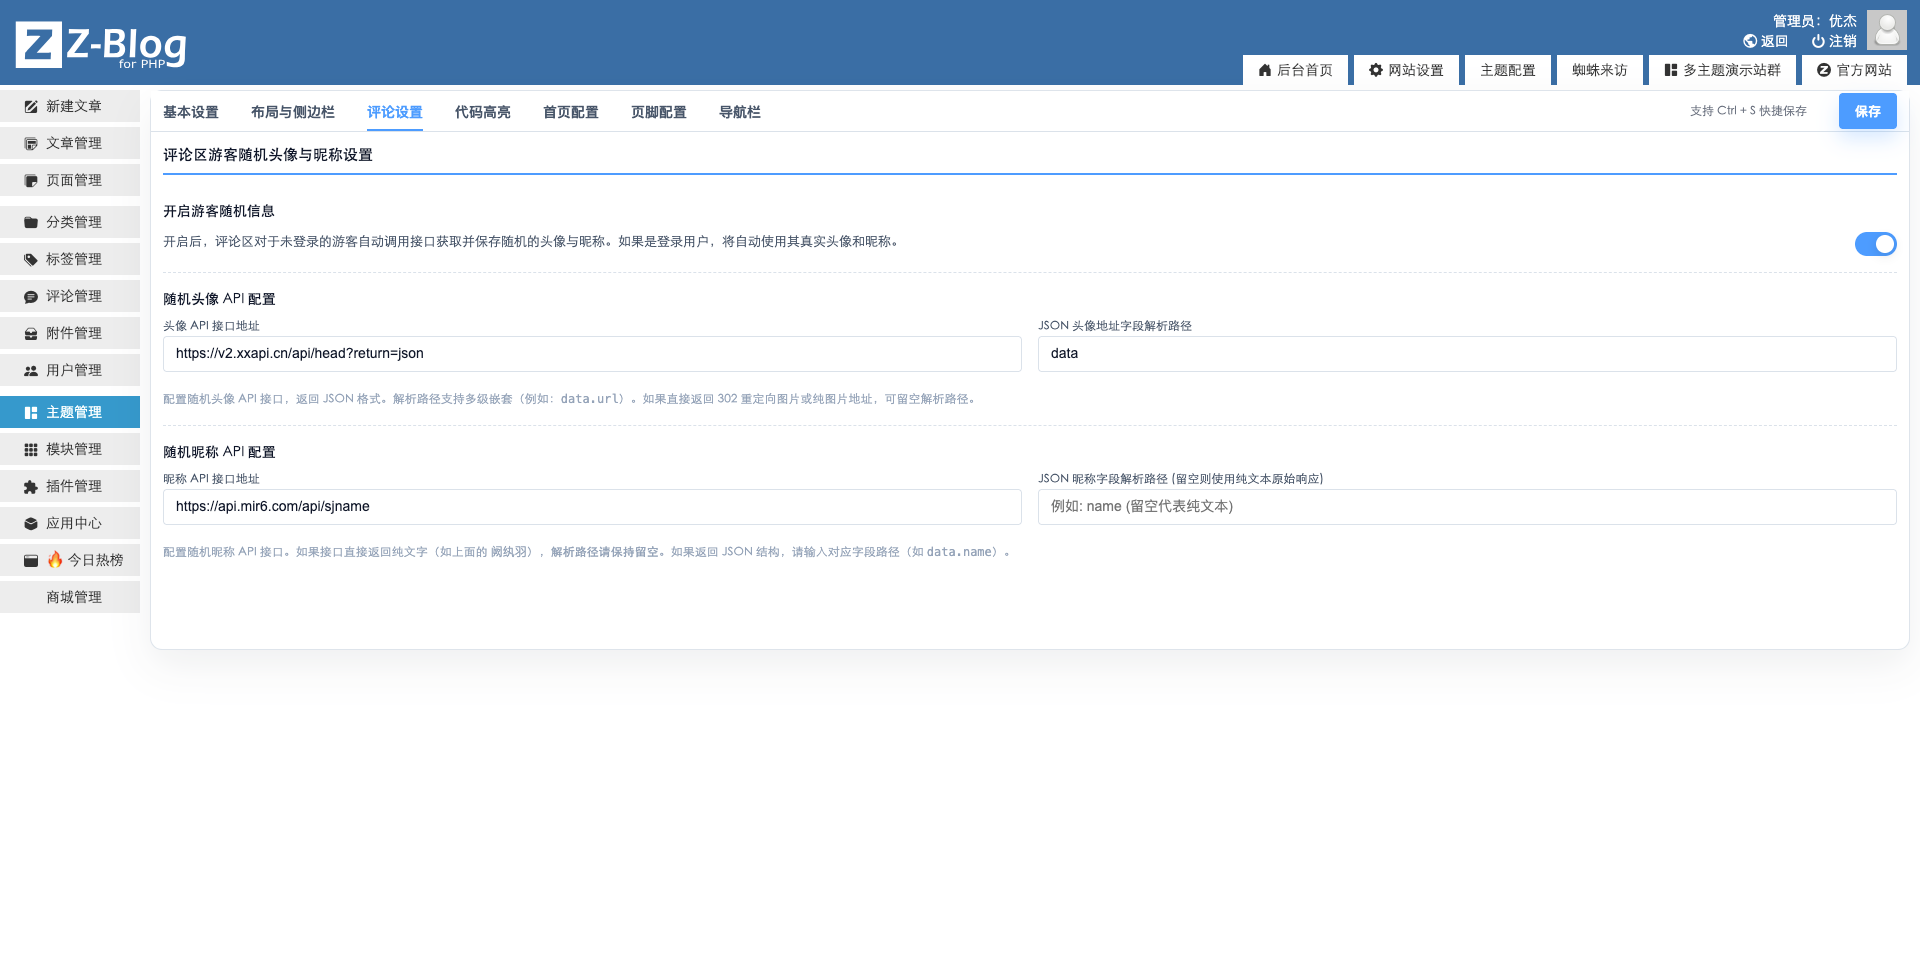Open 商城管理 in the sidebar
This screenshot has width=1920, height=958.
(70, 597)
